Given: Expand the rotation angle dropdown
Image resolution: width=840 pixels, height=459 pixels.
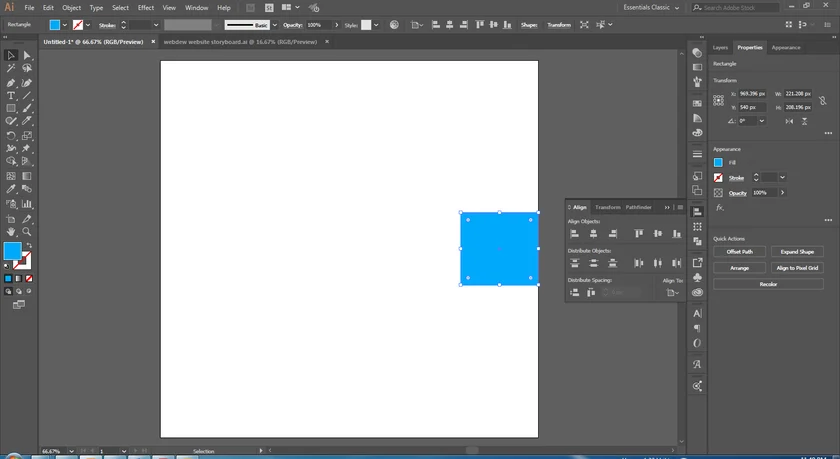Looking at the screenshot, I should [762, 121].
